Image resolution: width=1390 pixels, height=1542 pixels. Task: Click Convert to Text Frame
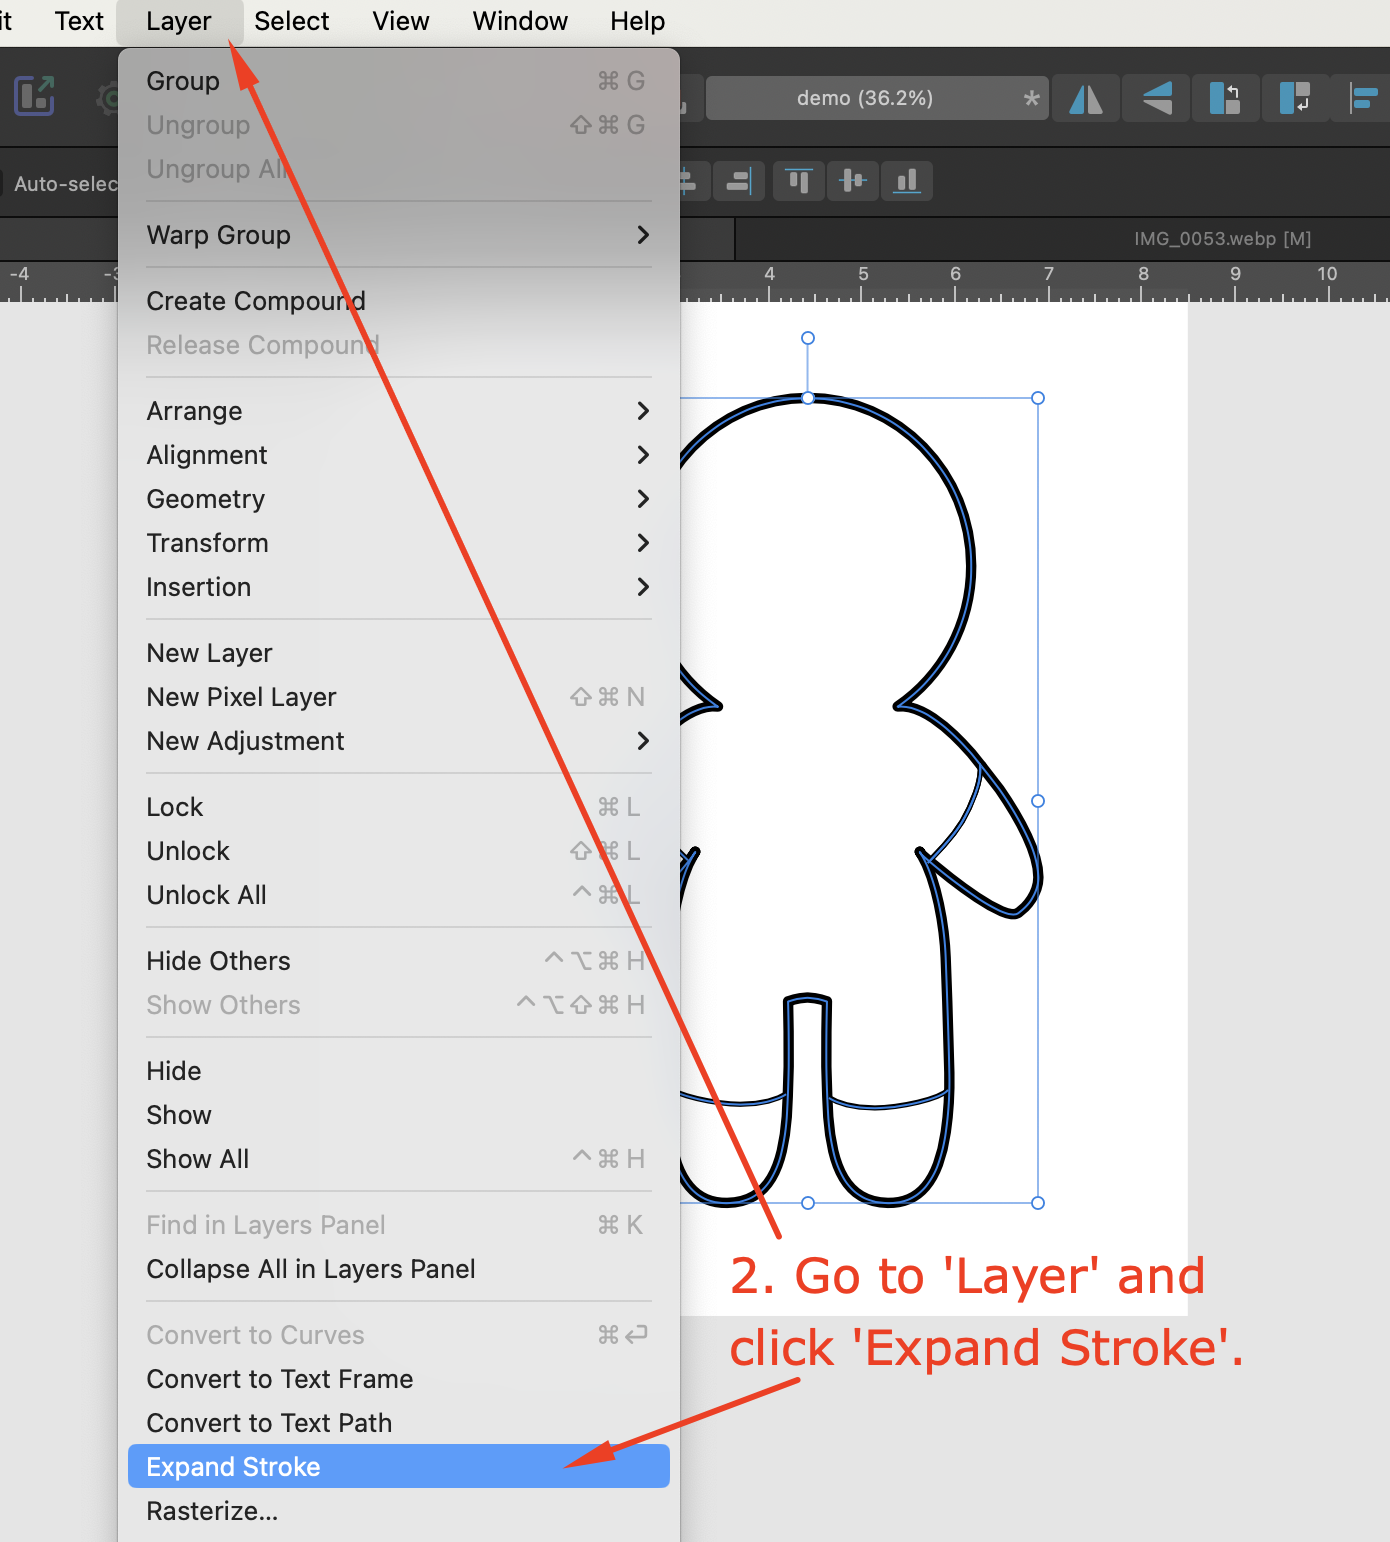click(280, 1379)
